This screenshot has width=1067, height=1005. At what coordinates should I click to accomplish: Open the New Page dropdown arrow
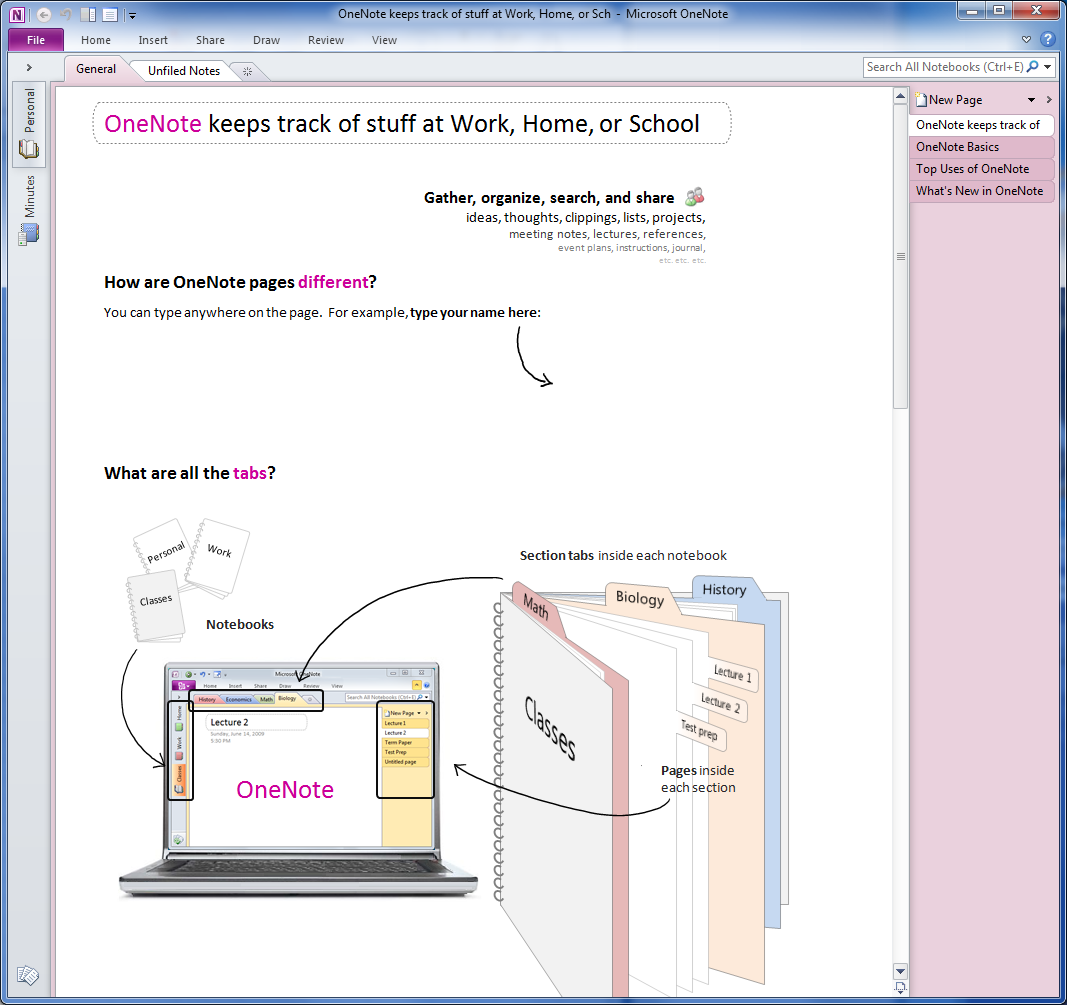pyautogui.click(x=1032, y=100)
